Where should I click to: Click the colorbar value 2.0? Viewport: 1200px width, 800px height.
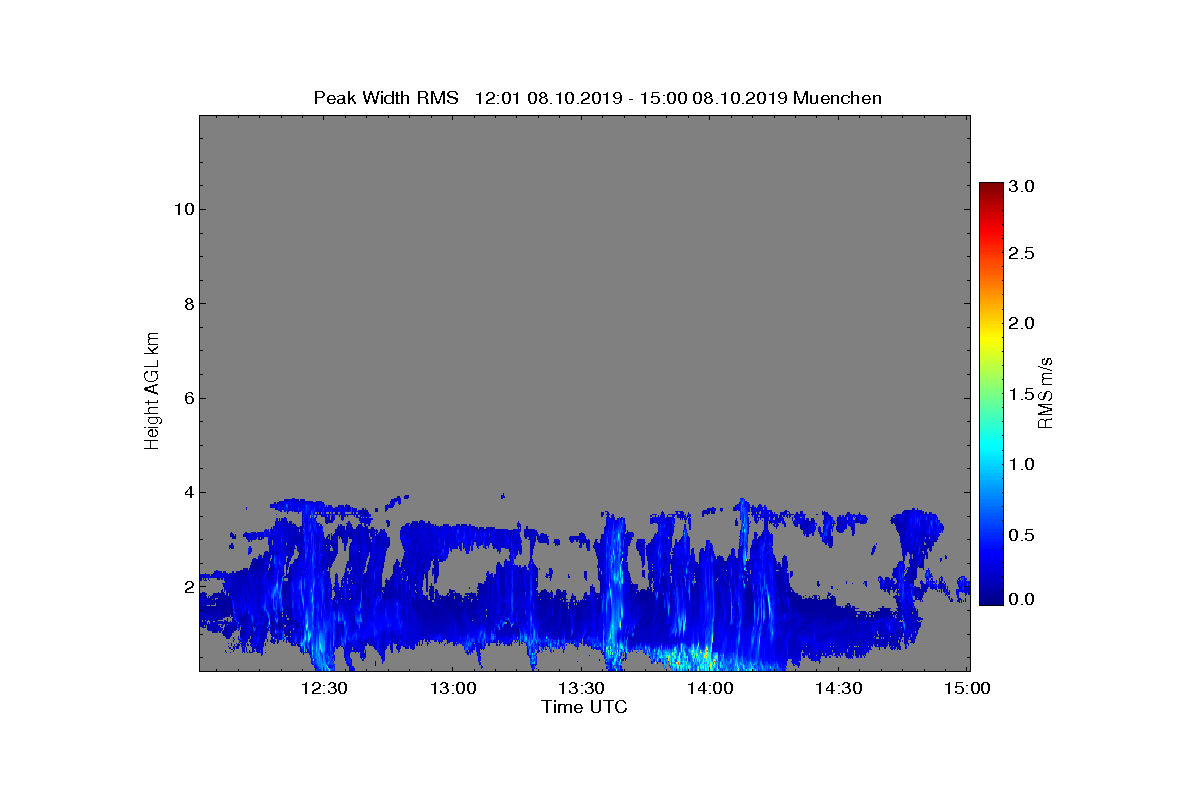pyautogui.click(x=1022, y=323)
